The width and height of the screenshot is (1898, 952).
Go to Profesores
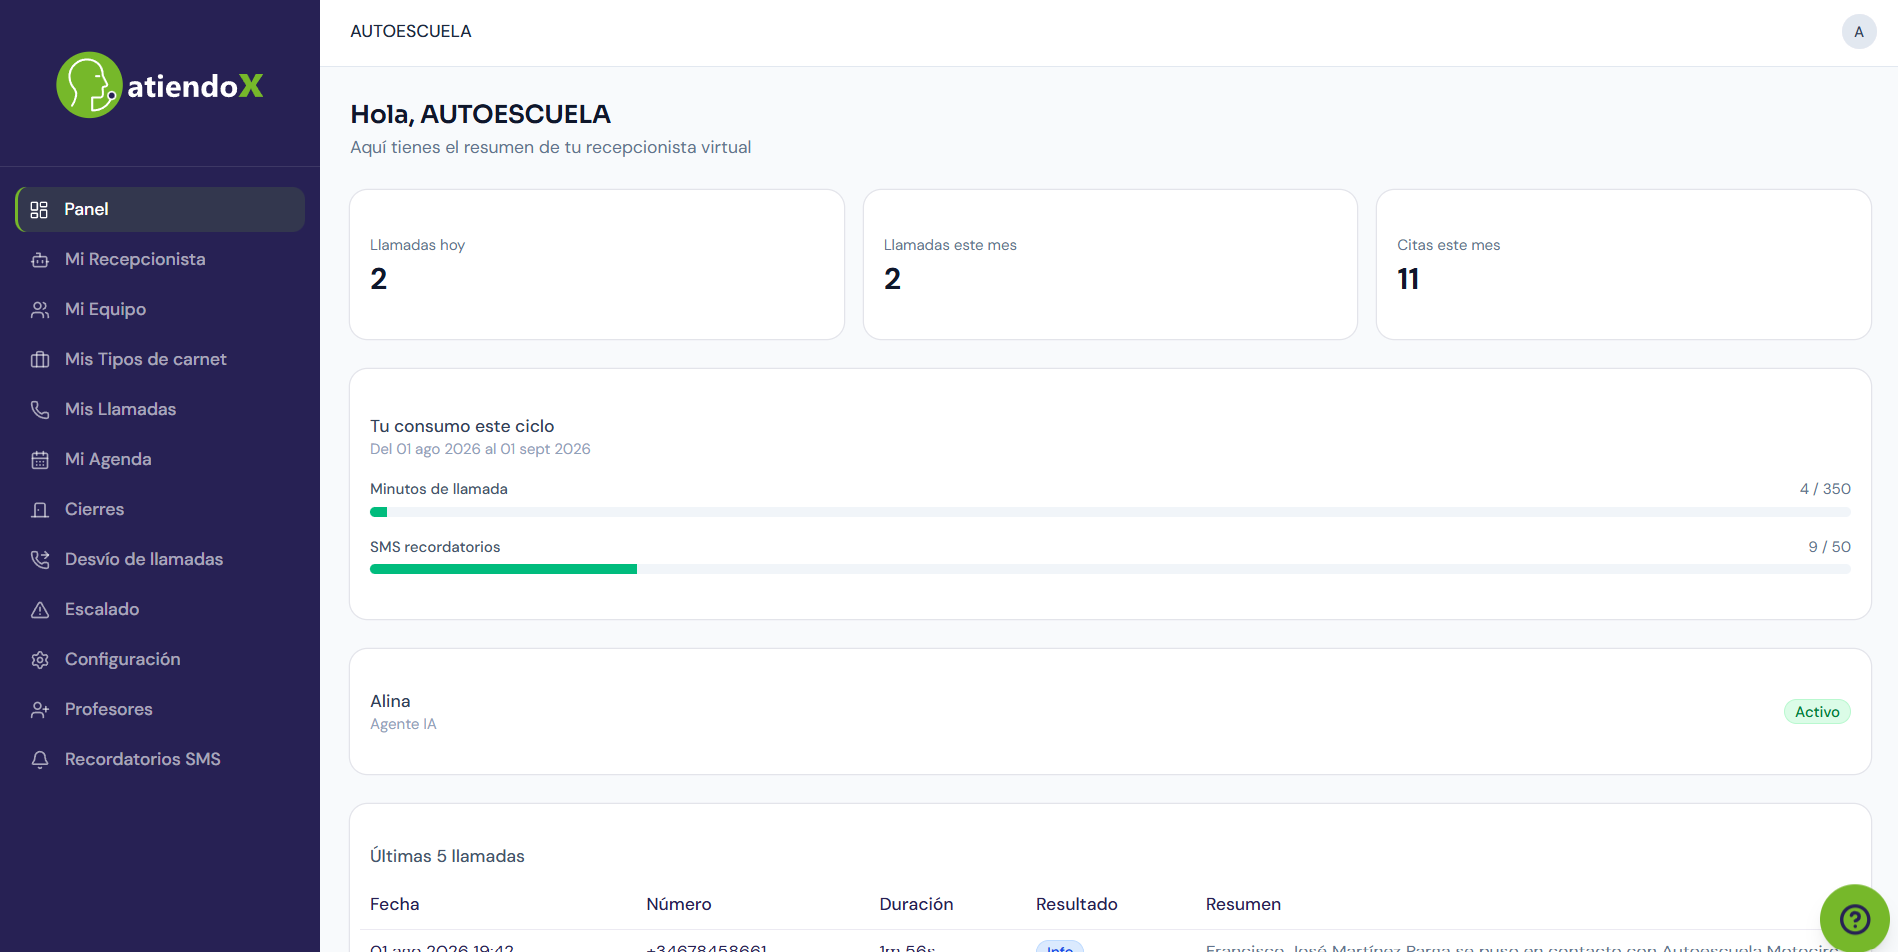[160, 709]
